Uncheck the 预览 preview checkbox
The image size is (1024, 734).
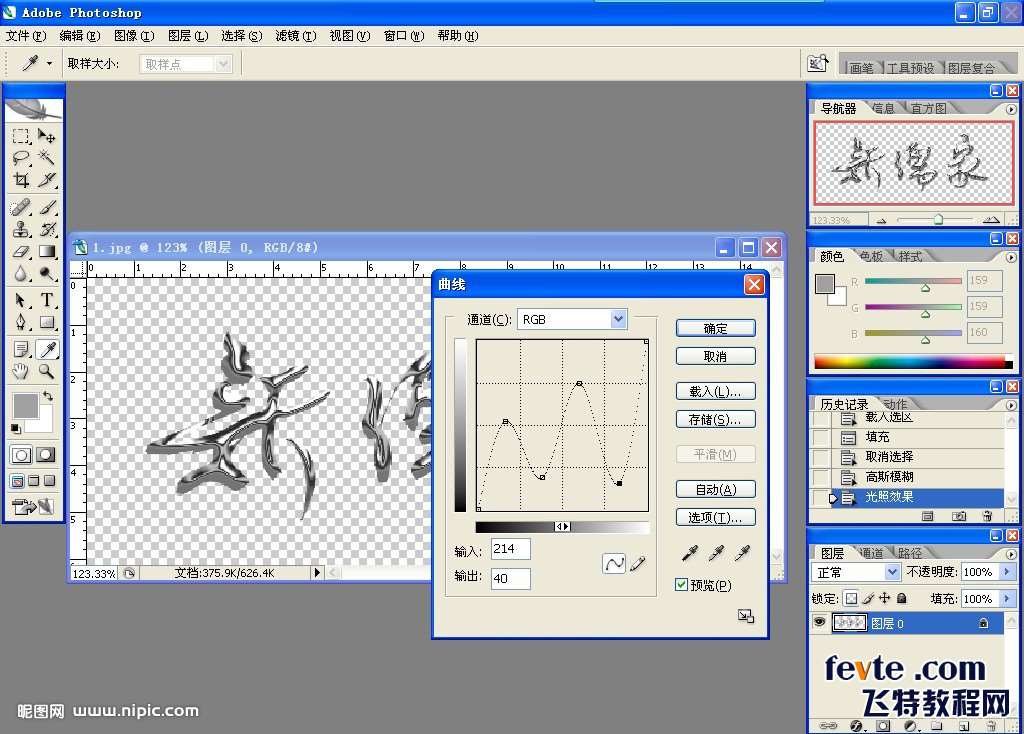click(682, 585)
